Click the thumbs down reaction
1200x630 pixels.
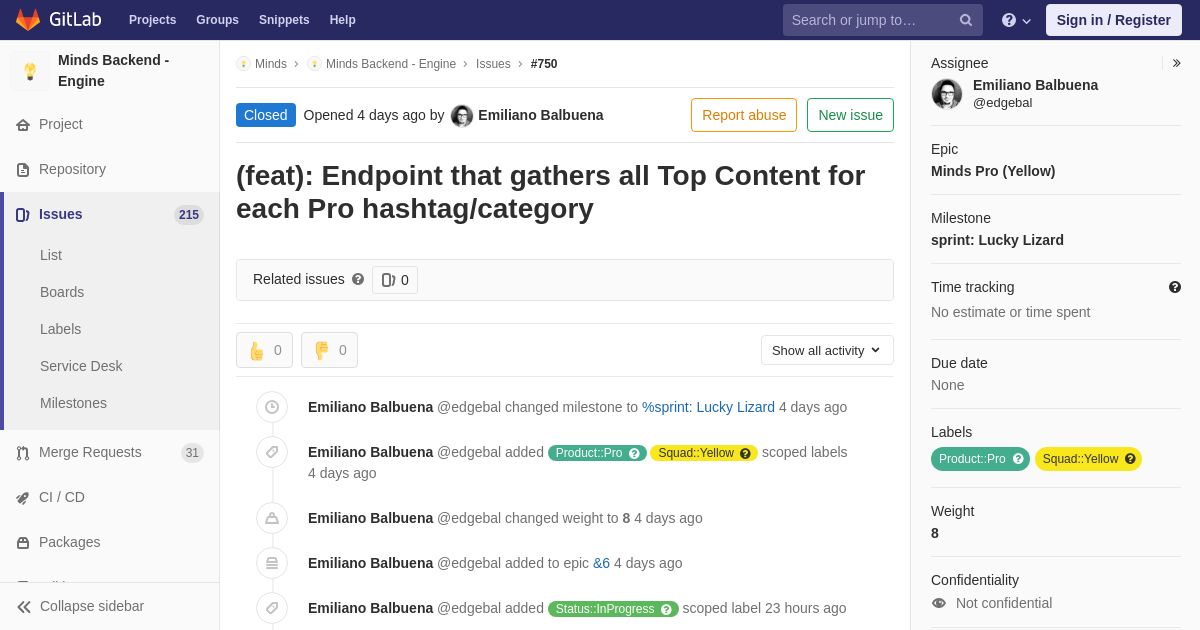pos(329,350)
